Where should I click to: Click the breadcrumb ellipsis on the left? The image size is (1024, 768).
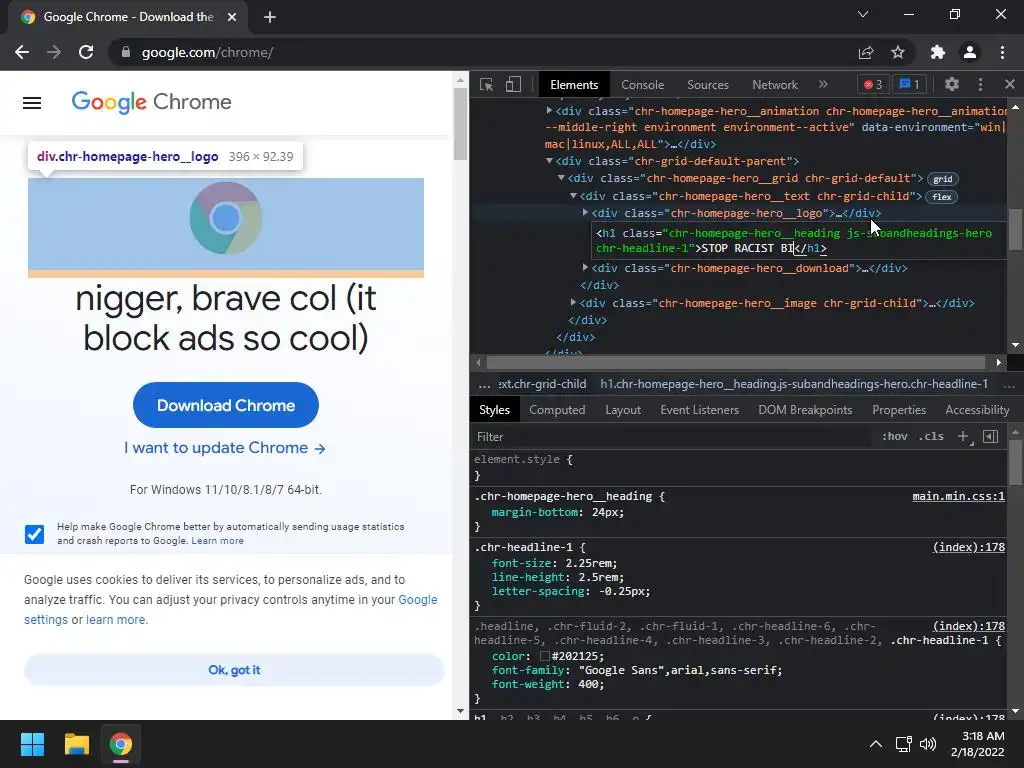(485, 385)
